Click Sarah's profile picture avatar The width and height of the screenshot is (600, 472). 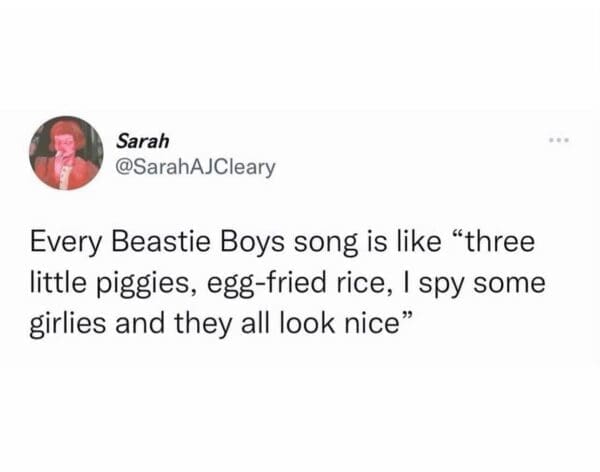(67, 152)
